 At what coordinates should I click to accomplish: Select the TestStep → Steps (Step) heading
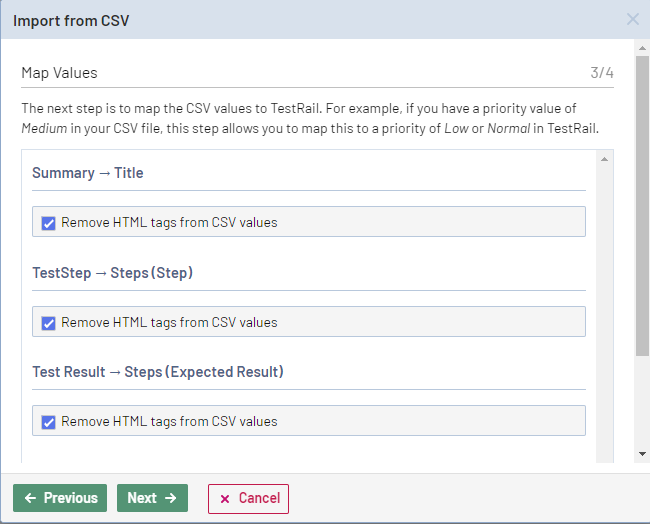[112, 272]
